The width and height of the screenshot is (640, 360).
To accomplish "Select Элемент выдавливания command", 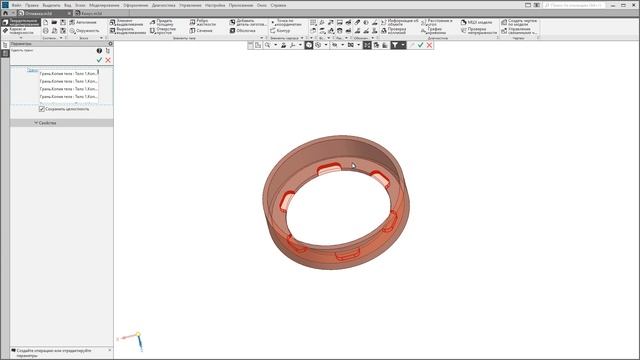I will 127,22.
